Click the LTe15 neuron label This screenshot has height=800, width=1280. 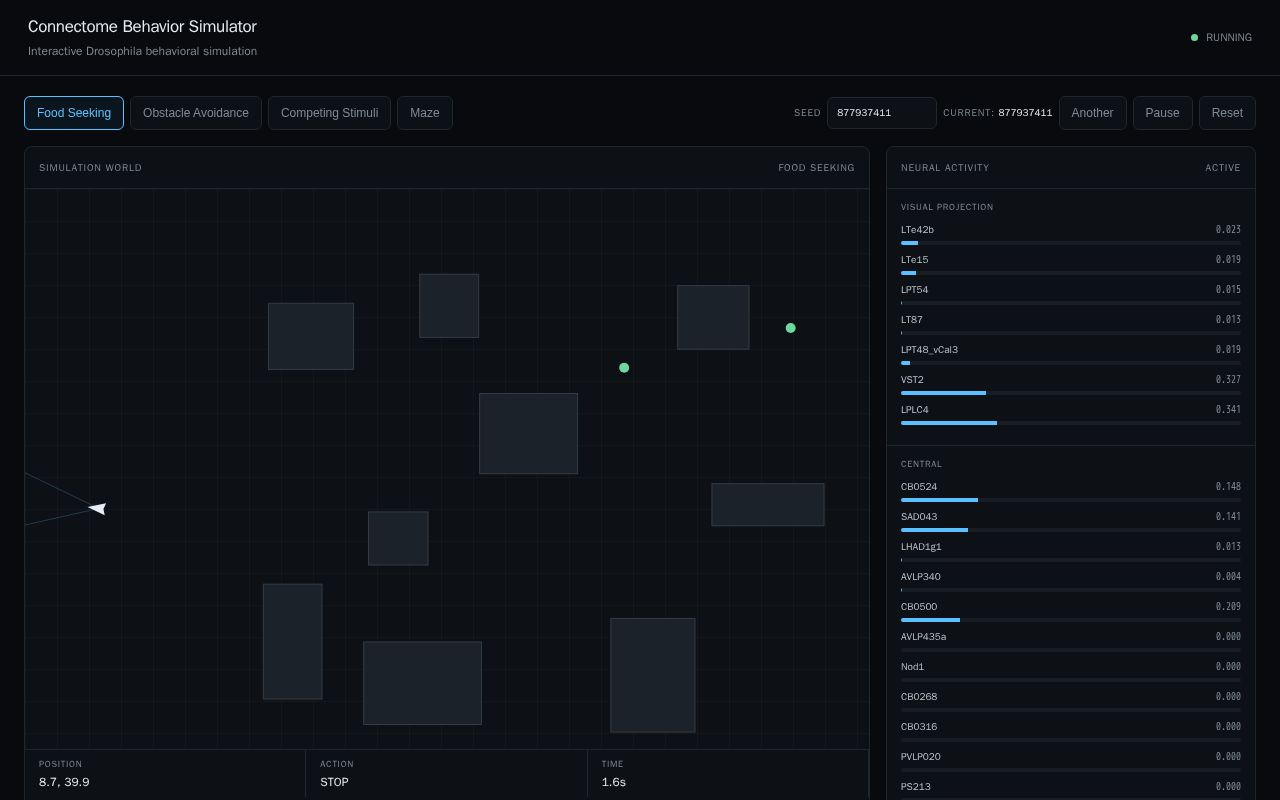(x=914, y=260)
